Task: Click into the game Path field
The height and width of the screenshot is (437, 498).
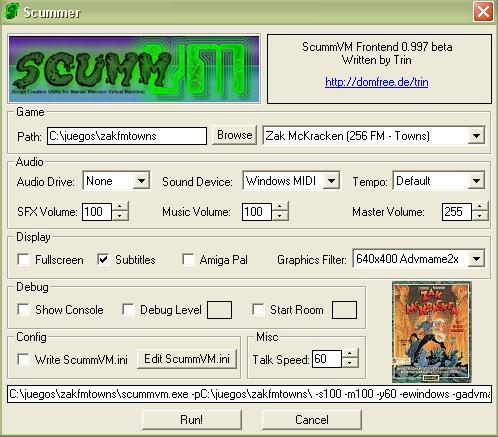Action: (127, 136)
